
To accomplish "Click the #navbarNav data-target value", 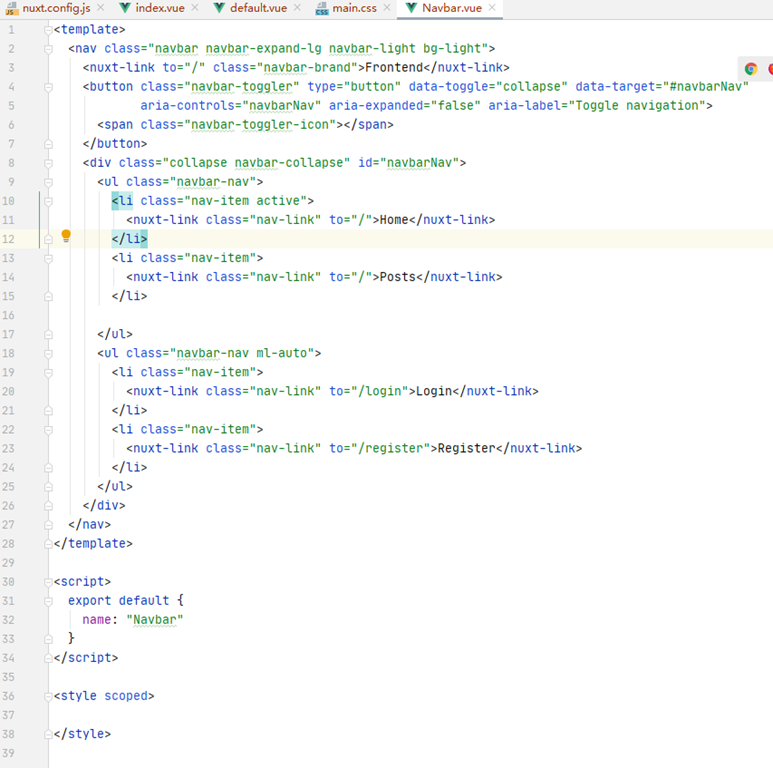I will click(705, 87).
